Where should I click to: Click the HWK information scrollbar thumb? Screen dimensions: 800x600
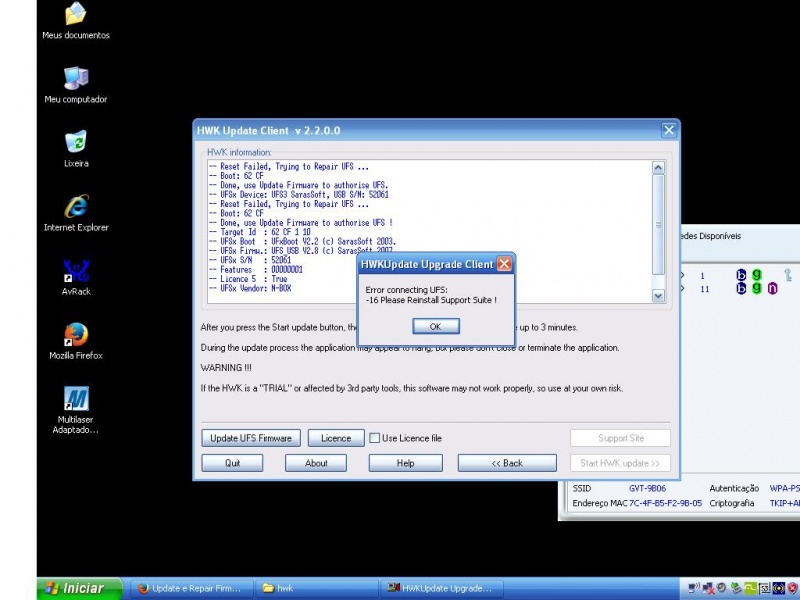pyautogui.click(x=658, y=224)
